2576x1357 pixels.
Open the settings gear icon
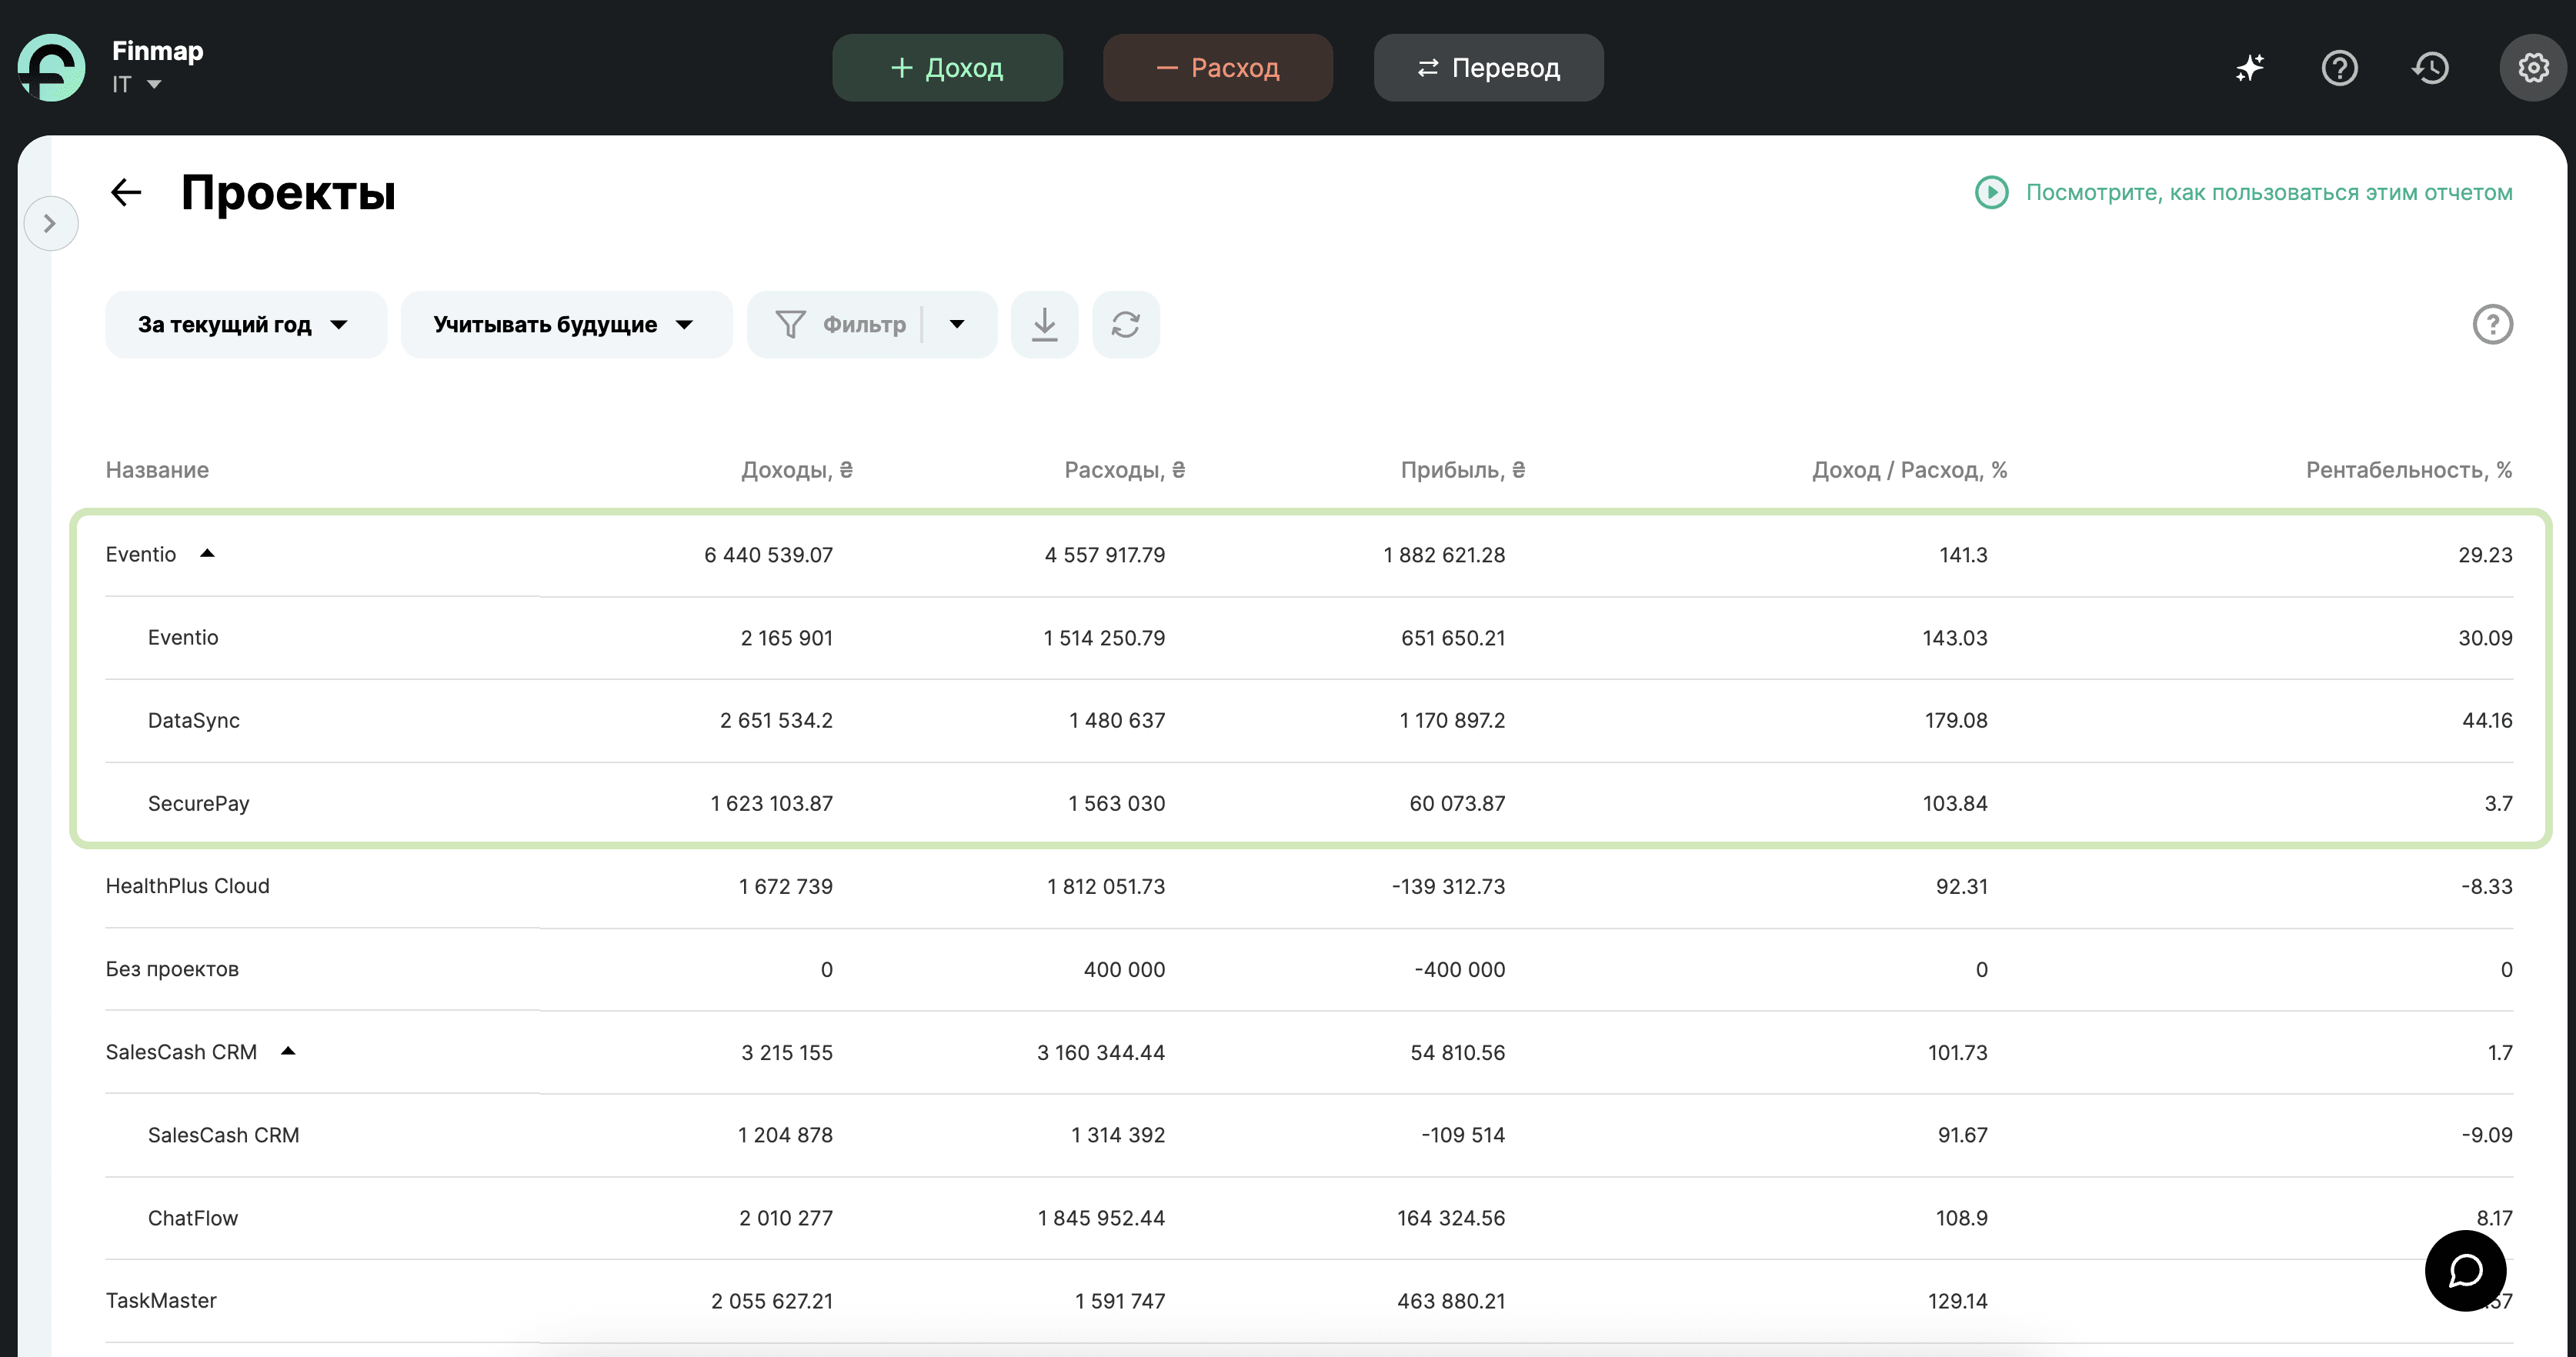[2532, 67]
